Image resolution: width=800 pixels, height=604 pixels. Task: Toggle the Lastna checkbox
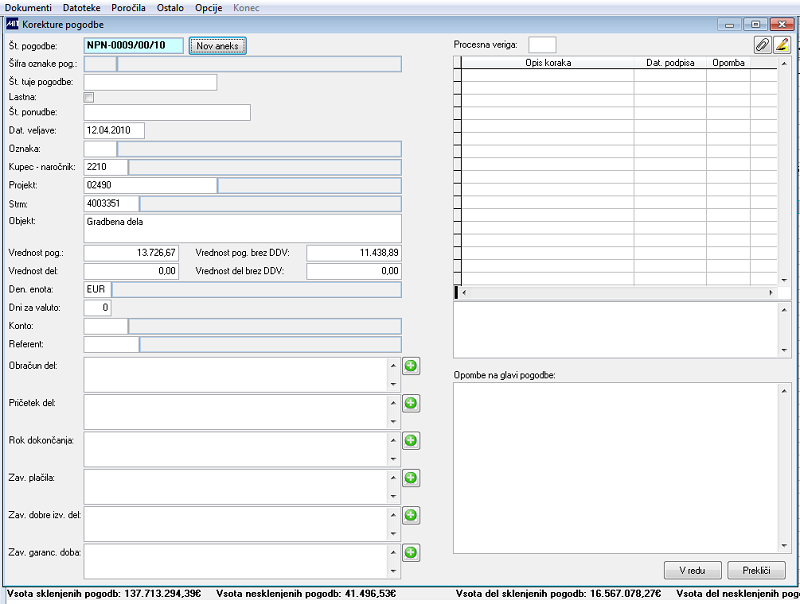(89, 97)
